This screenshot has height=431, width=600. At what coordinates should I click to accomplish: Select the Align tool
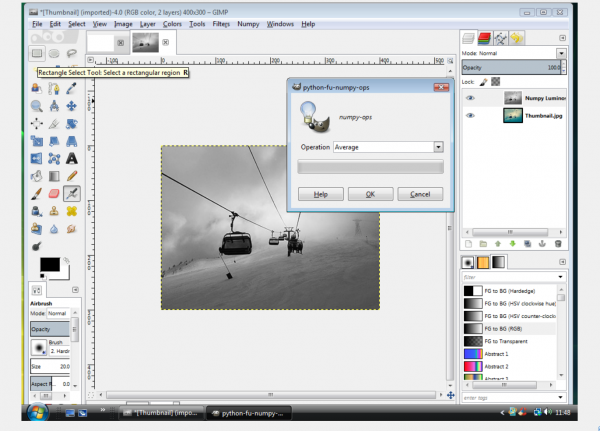tap(37, 124)
